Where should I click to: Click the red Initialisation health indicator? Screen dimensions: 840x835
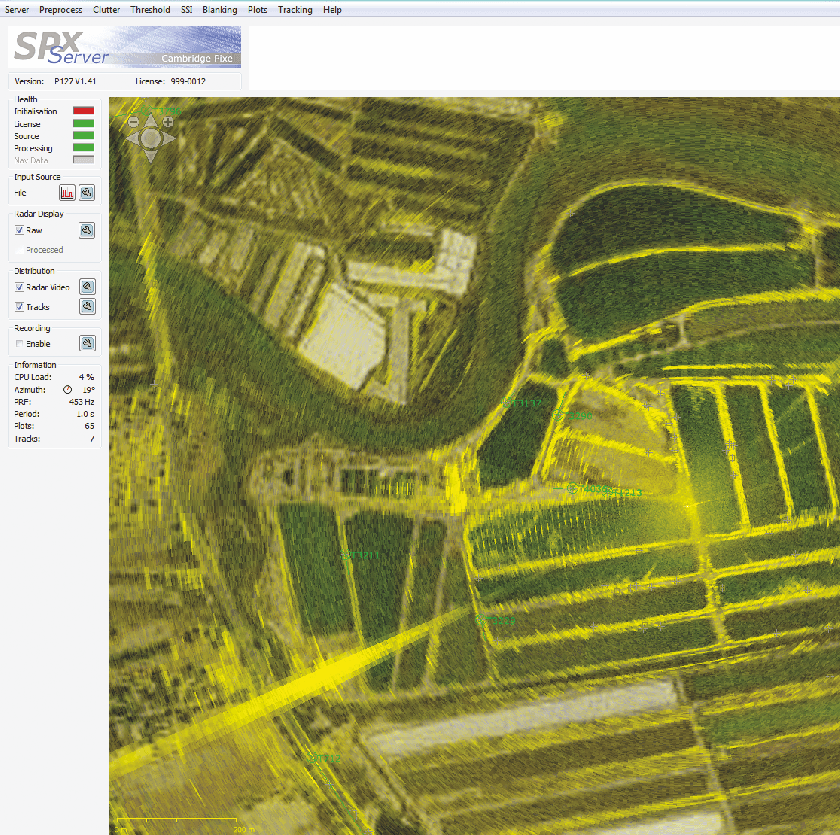tap(83, 111)
